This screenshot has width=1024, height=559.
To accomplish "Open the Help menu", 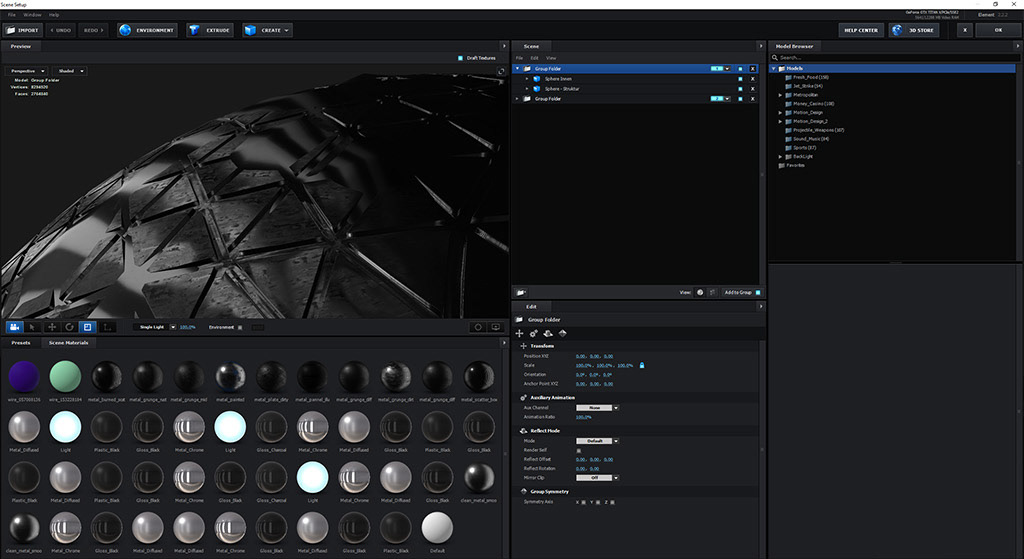I will tap(54, 14).
